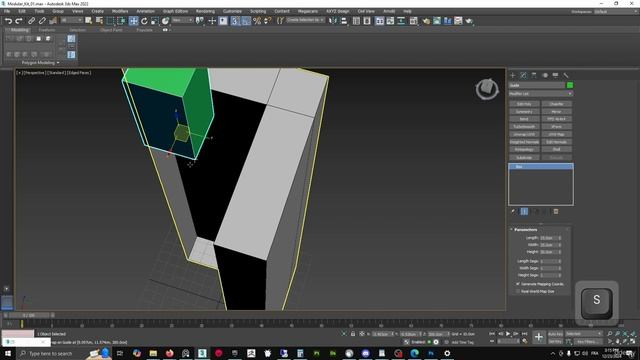Click the Align tool icon
Image resolution: width=640 pixels, height=360 pixels.
[x=344, y=20]
